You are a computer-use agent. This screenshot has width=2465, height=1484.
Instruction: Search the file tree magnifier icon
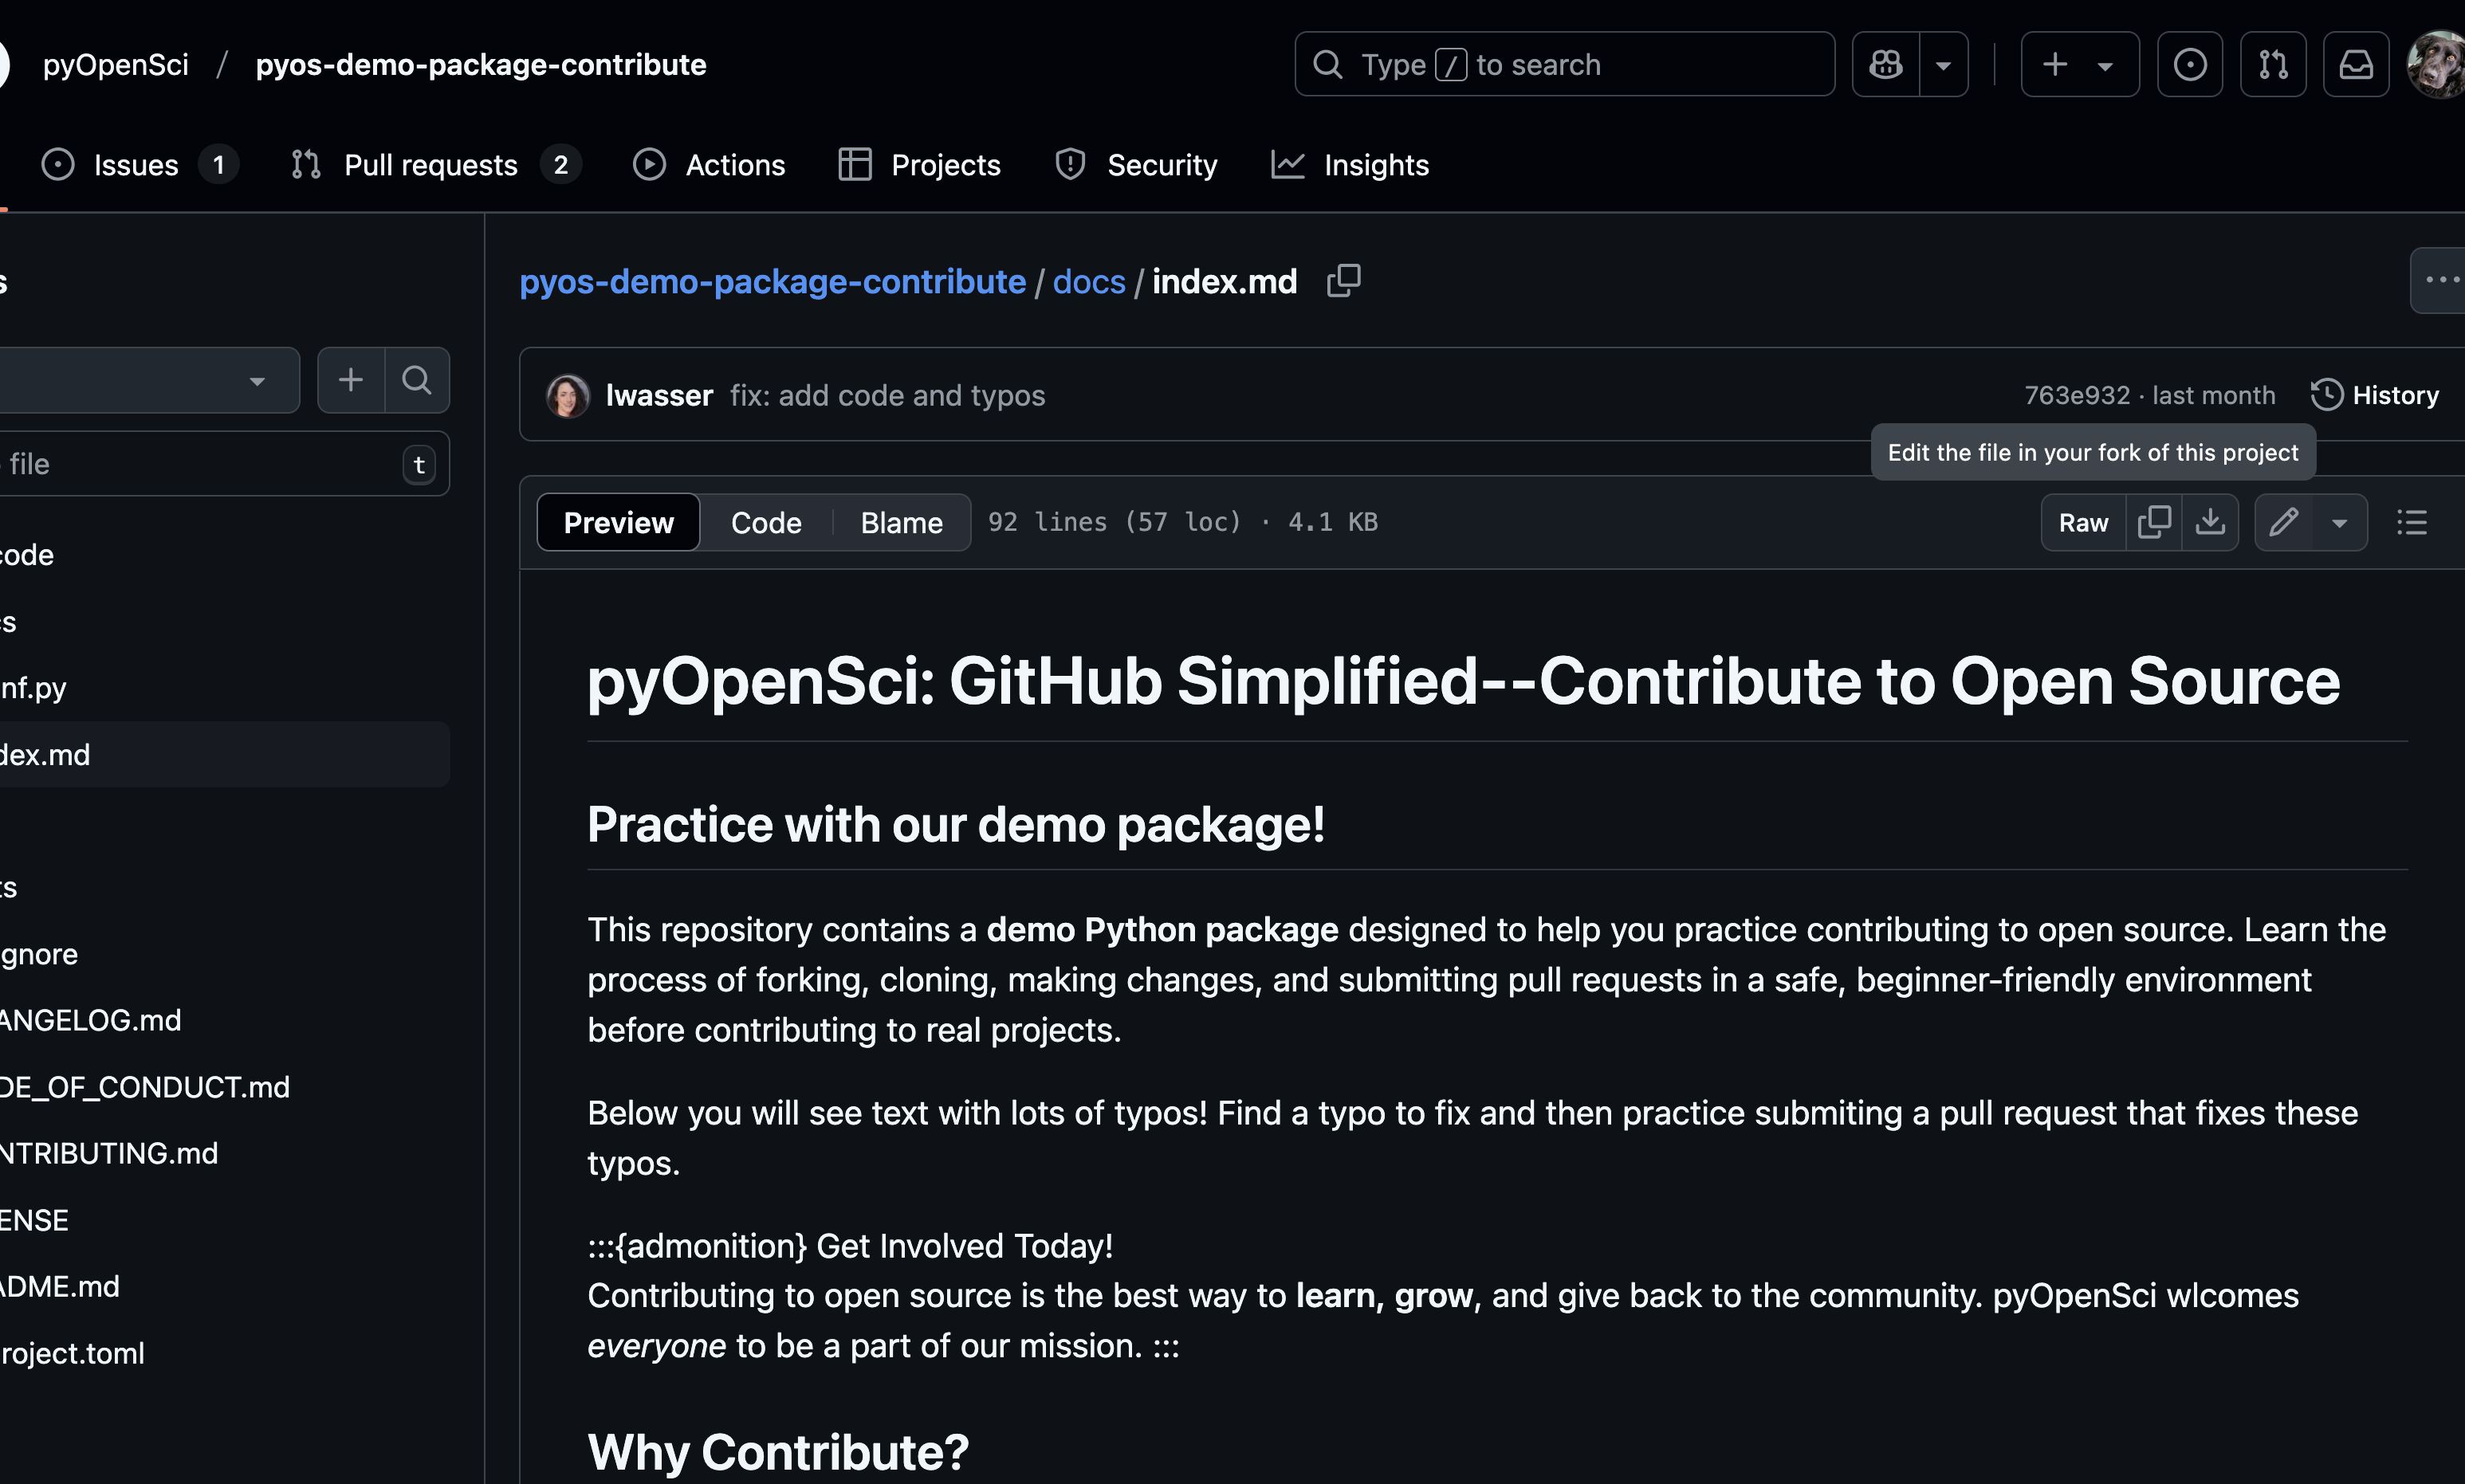click(417, 380)
